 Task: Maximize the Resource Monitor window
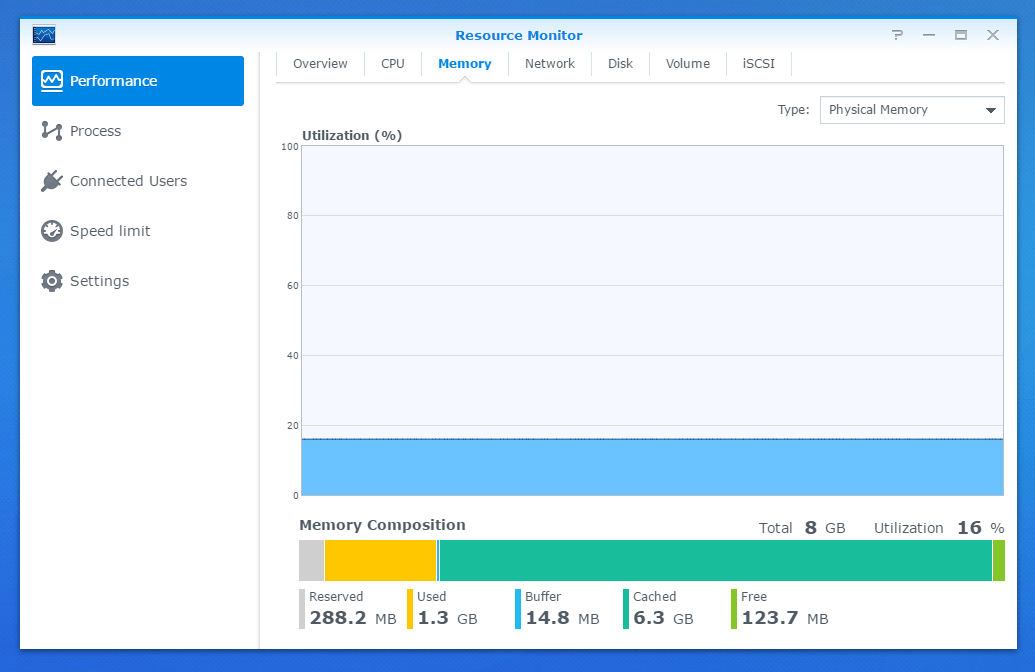[961, 35]
